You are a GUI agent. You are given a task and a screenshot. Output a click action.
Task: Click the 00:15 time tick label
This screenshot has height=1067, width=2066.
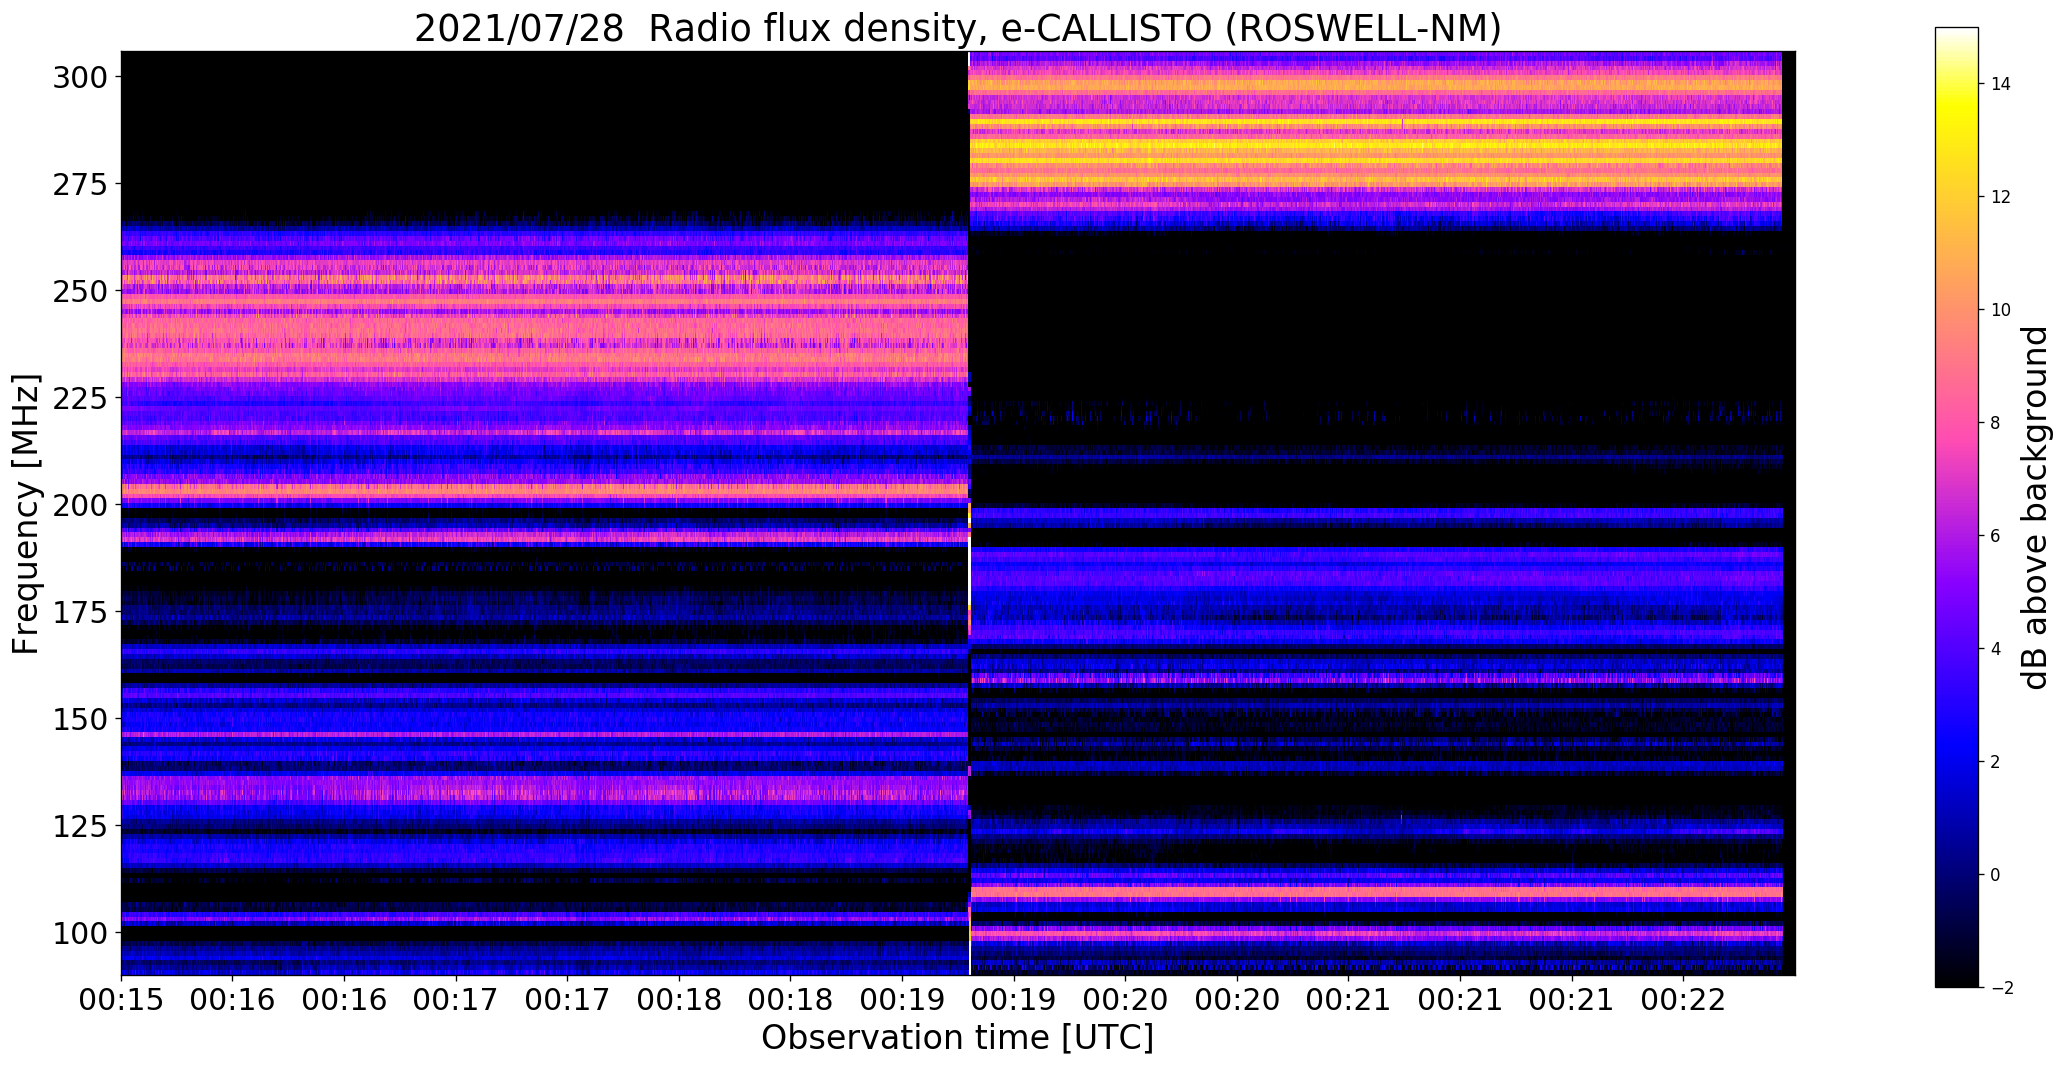(x=121, y=1000)
